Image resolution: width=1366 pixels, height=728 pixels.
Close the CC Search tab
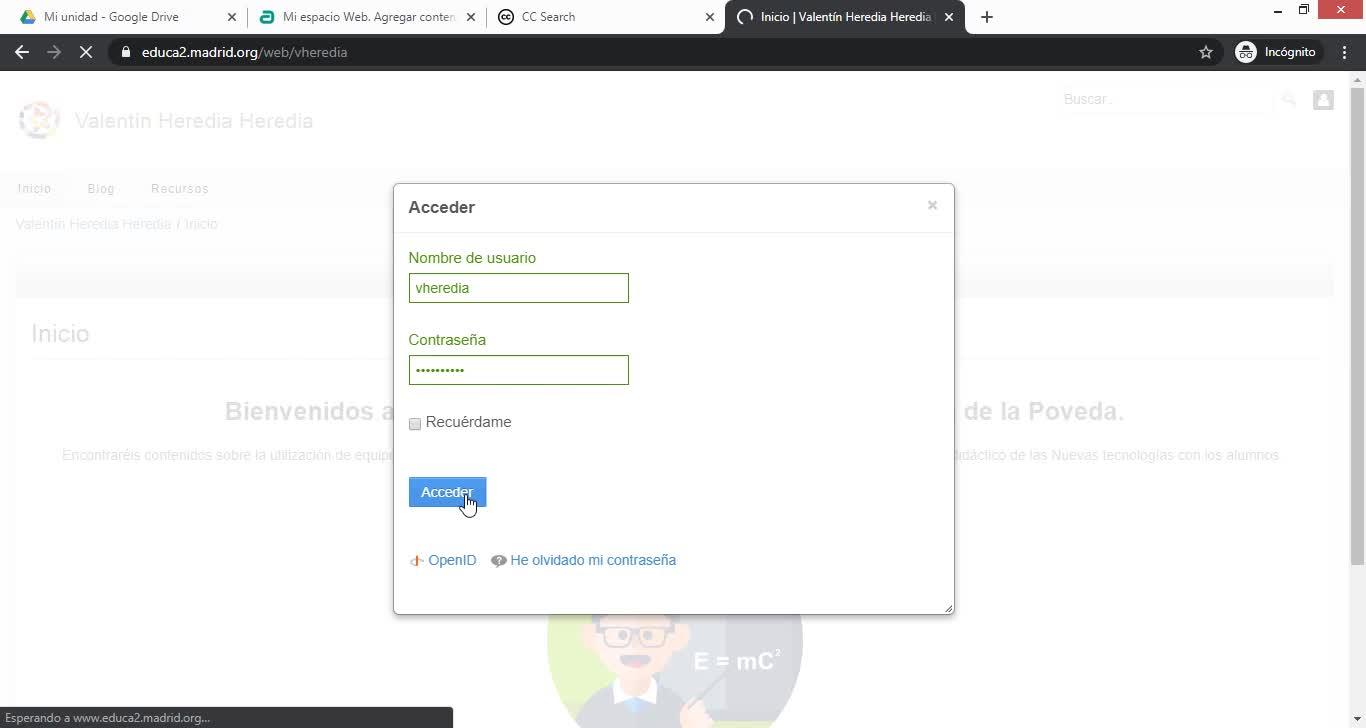pos(710,17)
